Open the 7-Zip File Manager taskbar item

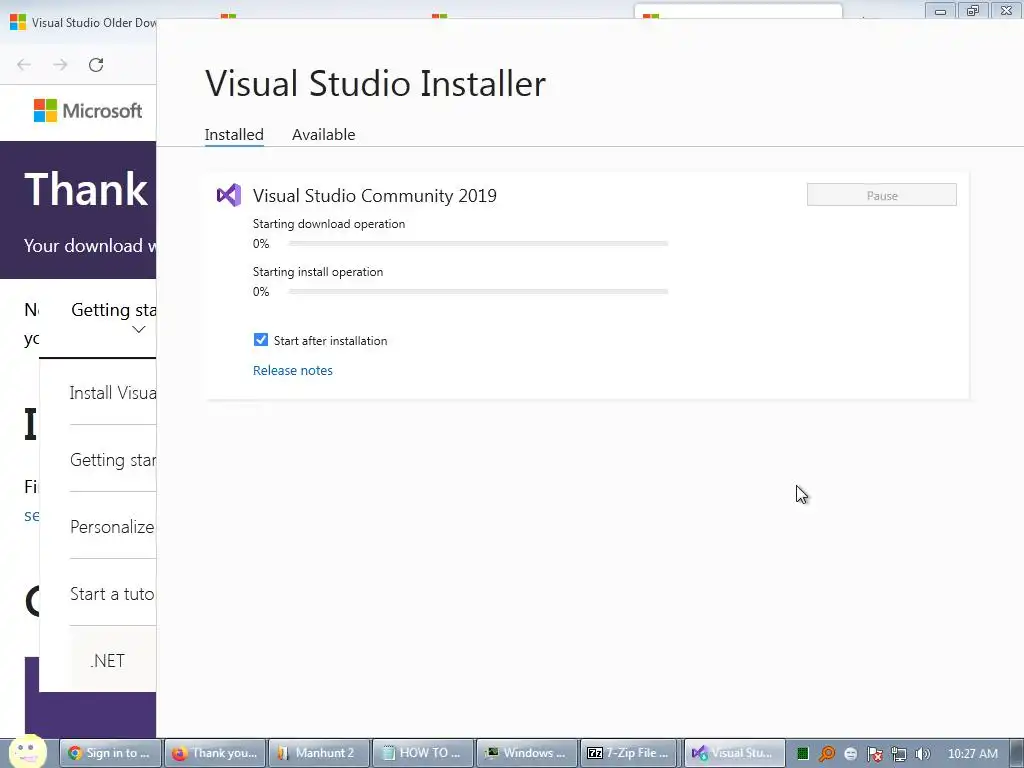pos(630,753)
